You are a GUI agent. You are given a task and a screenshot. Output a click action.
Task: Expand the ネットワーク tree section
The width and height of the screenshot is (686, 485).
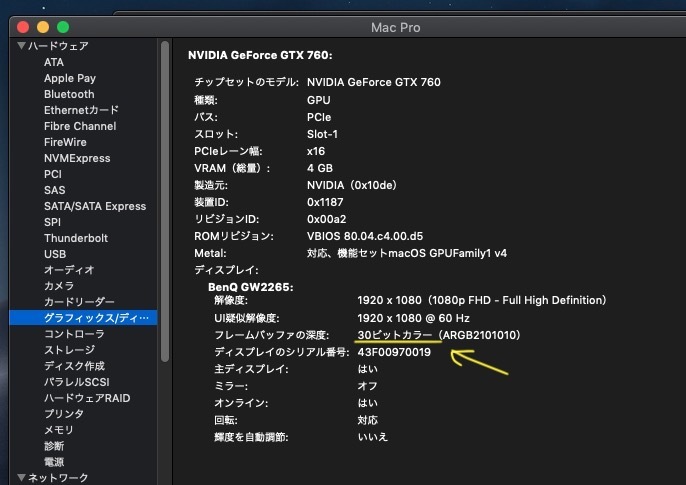[x=21, y=477]
